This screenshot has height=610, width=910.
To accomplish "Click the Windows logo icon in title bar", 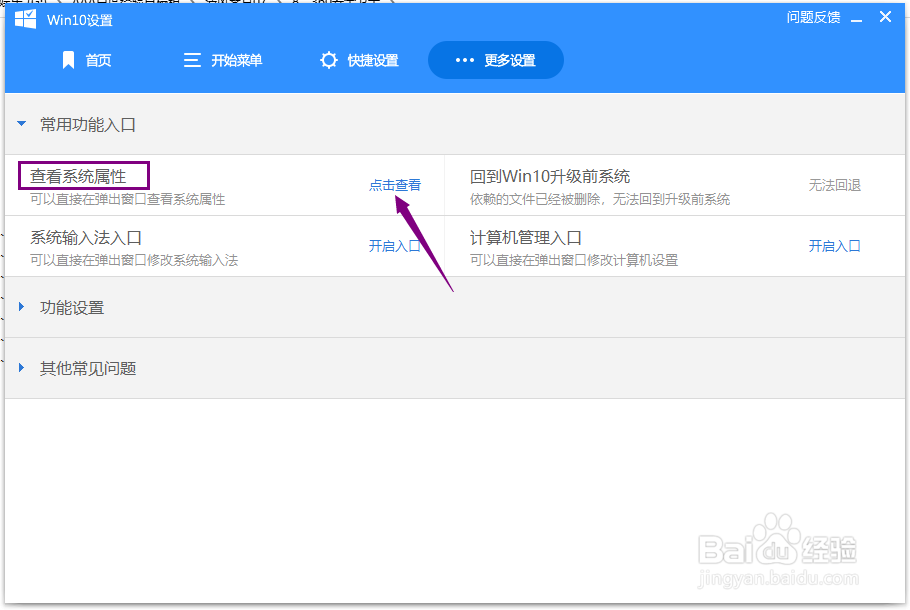I will (26, 19).
